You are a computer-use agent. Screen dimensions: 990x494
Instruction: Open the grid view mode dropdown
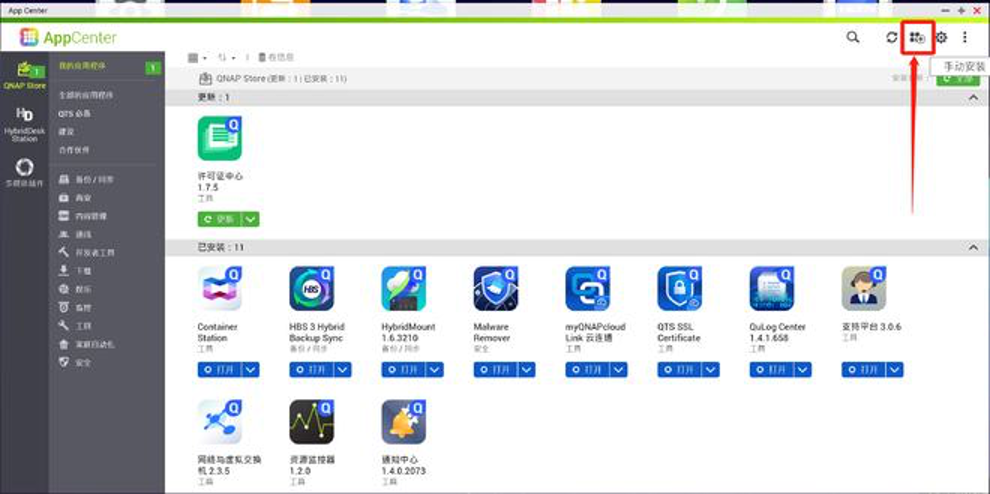(x=197, y=57)
